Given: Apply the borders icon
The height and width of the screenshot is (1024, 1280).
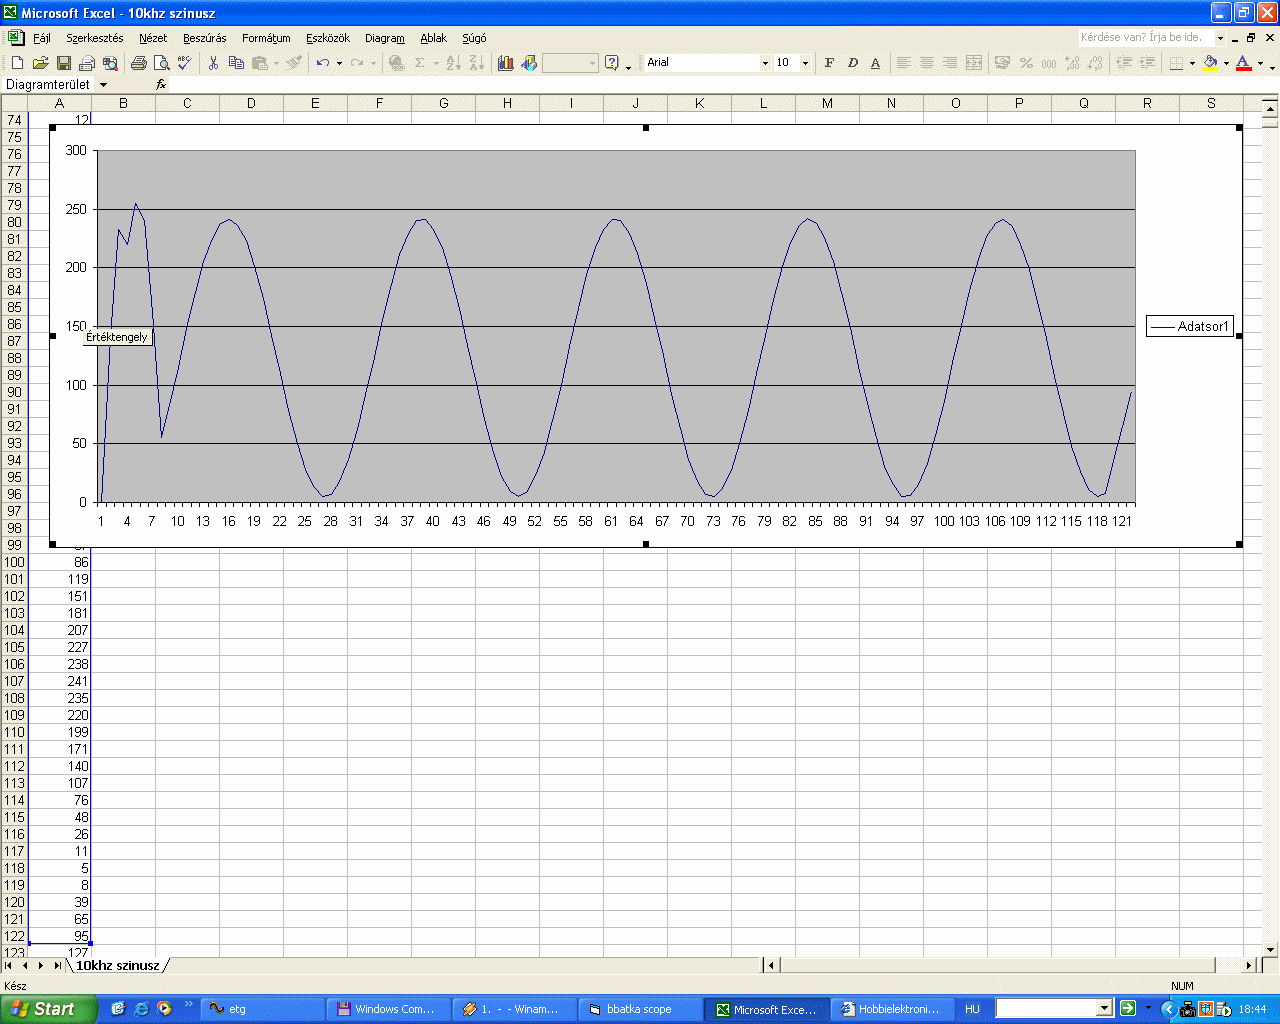Looking at the screenshot, I should 1176,63.
